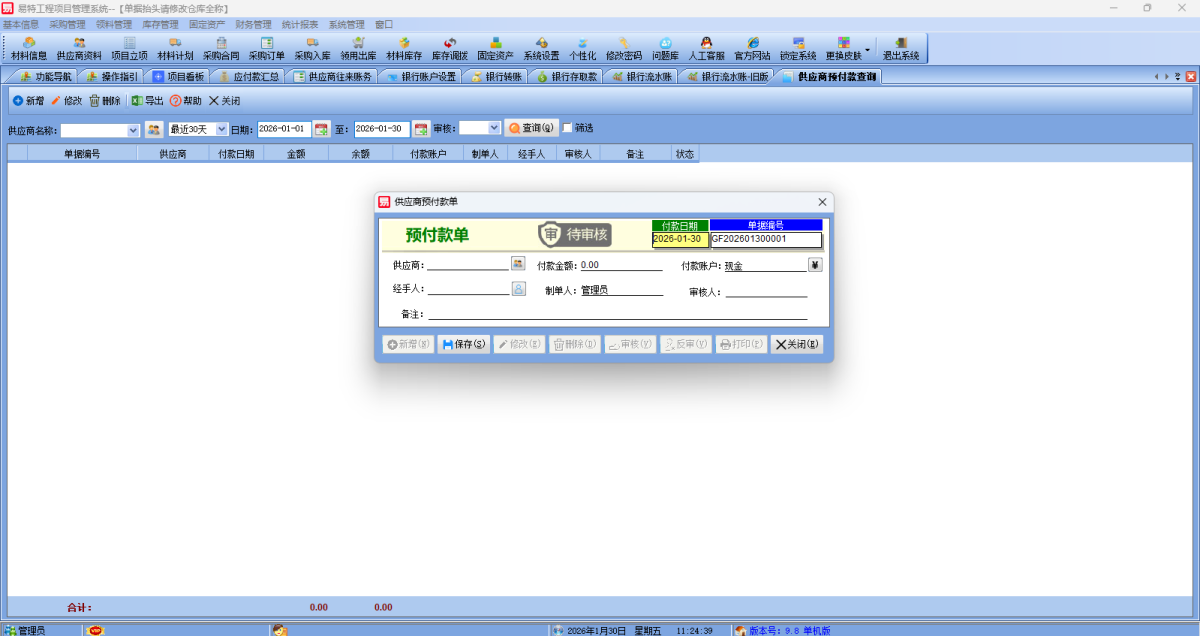Viewport: 1200px width, 636px height.
Task: Switch to the 银行转账 tab
Action: coord(496,77)
